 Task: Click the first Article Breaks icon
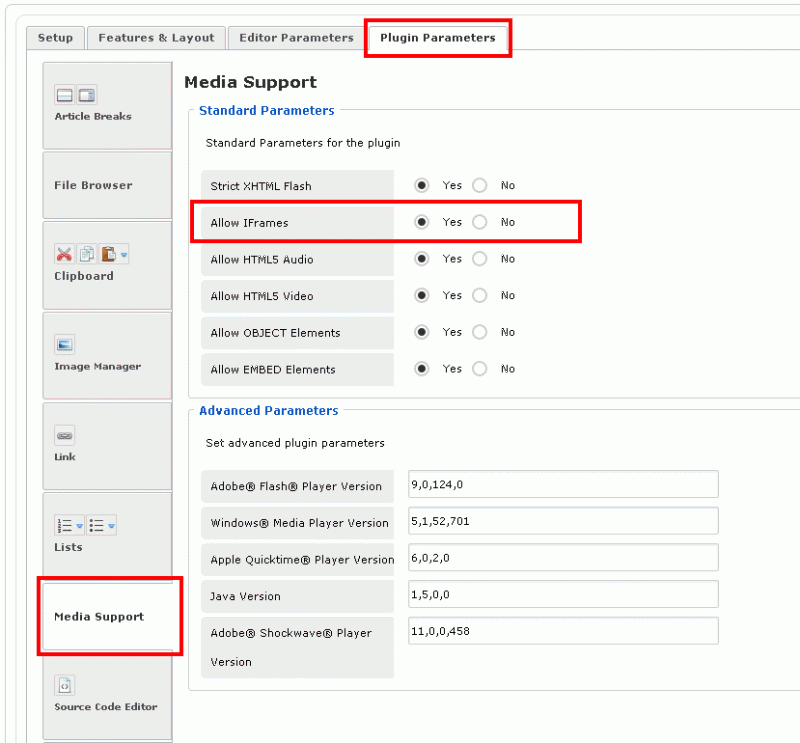tap(65, 95)
